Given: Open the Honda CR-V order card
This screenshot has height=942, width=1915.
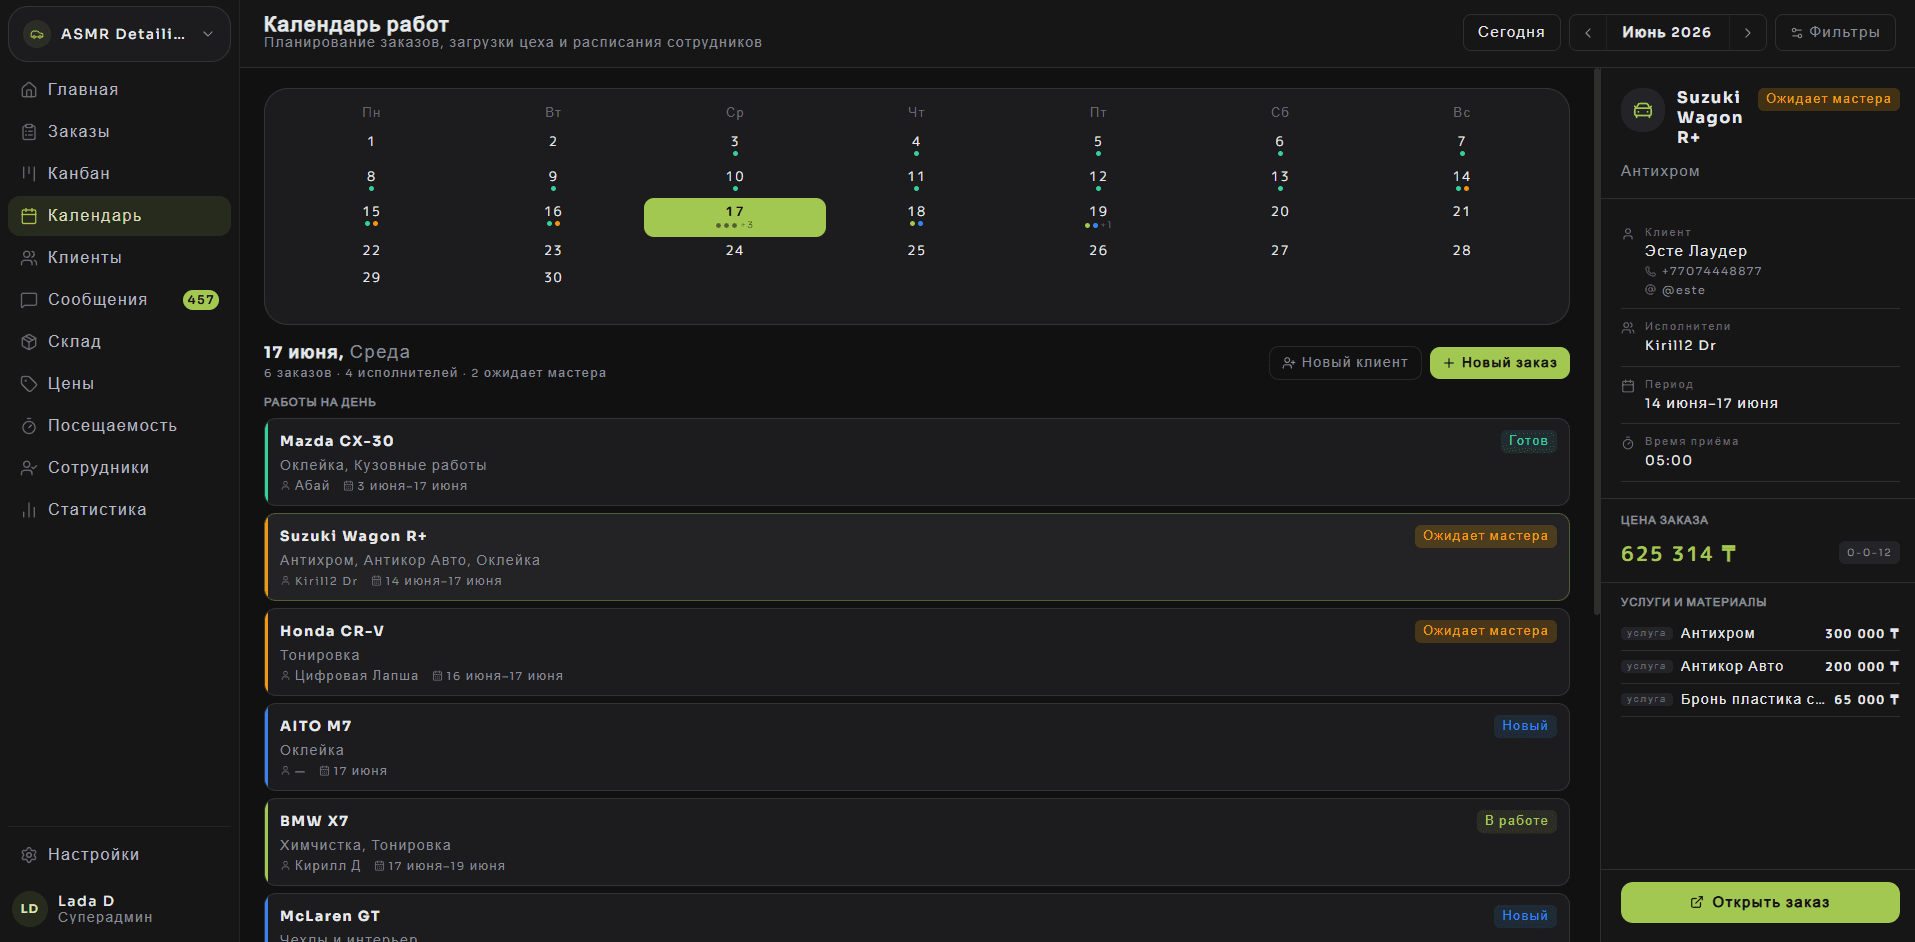Looking at the screenshot, I should click(917, 652).
